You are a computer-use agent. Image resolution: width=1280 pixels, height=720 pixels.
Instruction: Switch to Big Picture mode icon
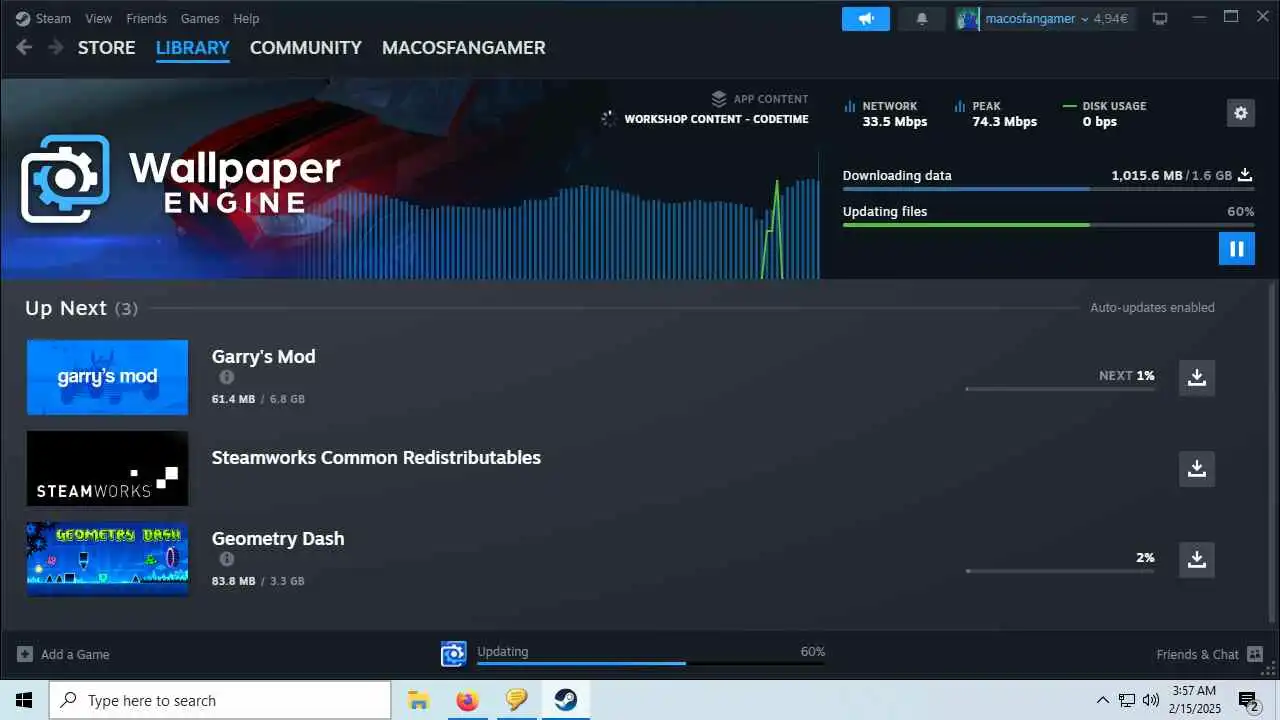(x=1160, y=18)
